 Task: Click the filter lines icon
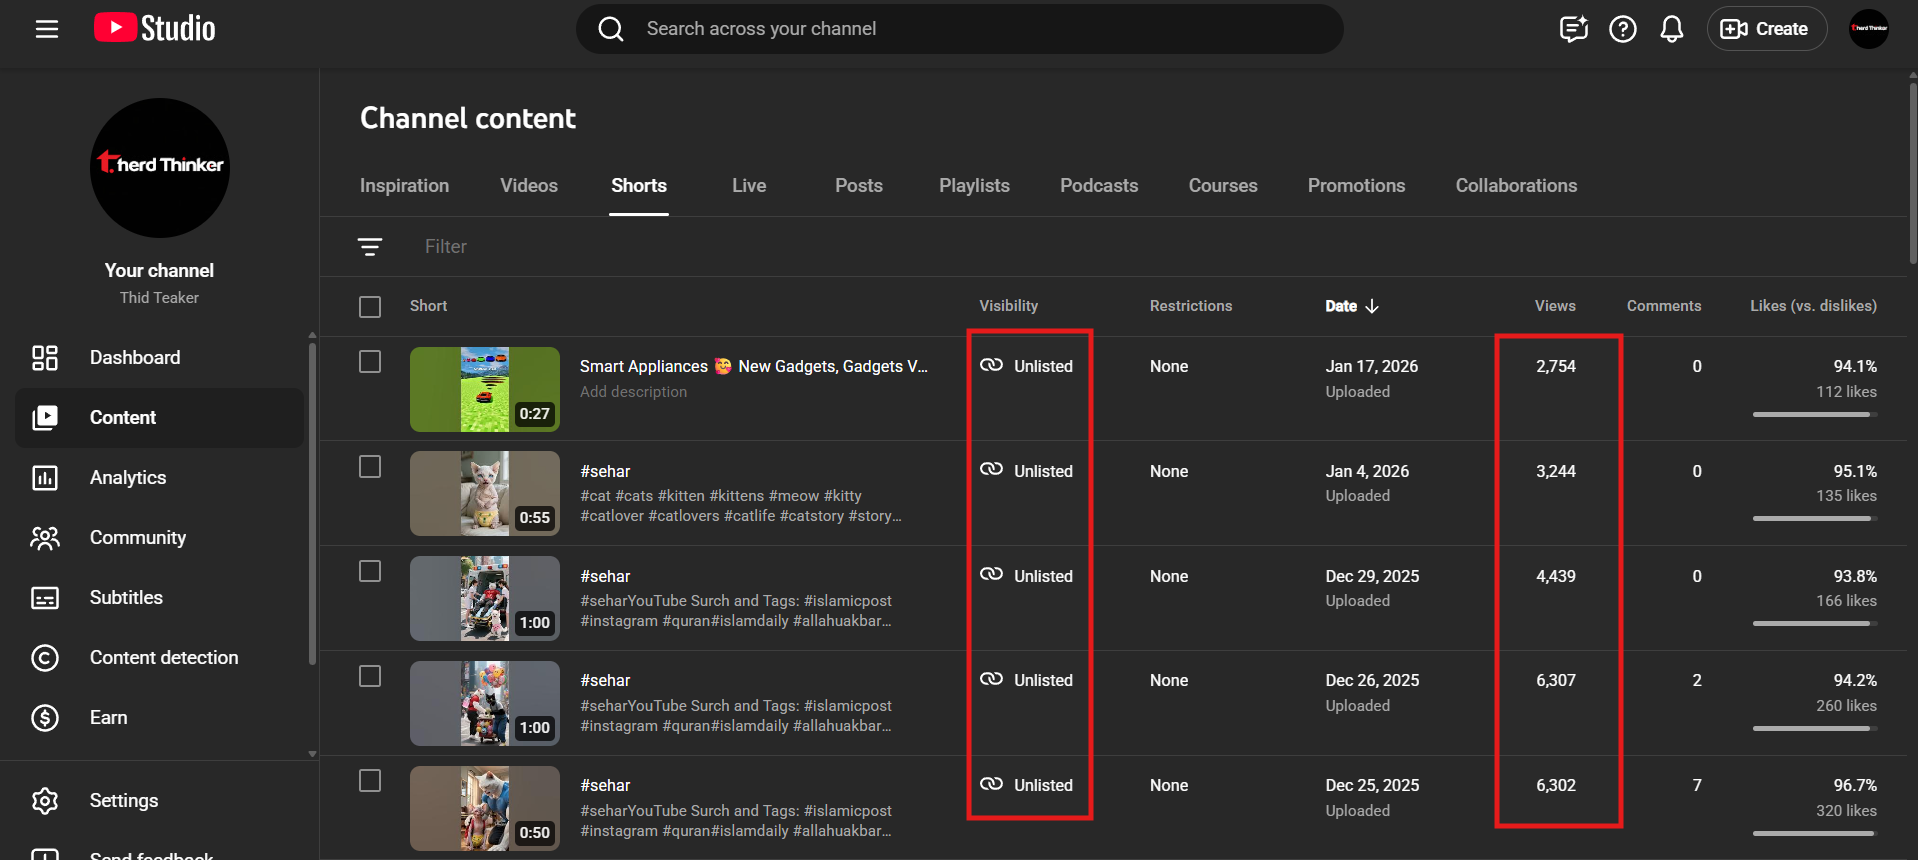370,247
